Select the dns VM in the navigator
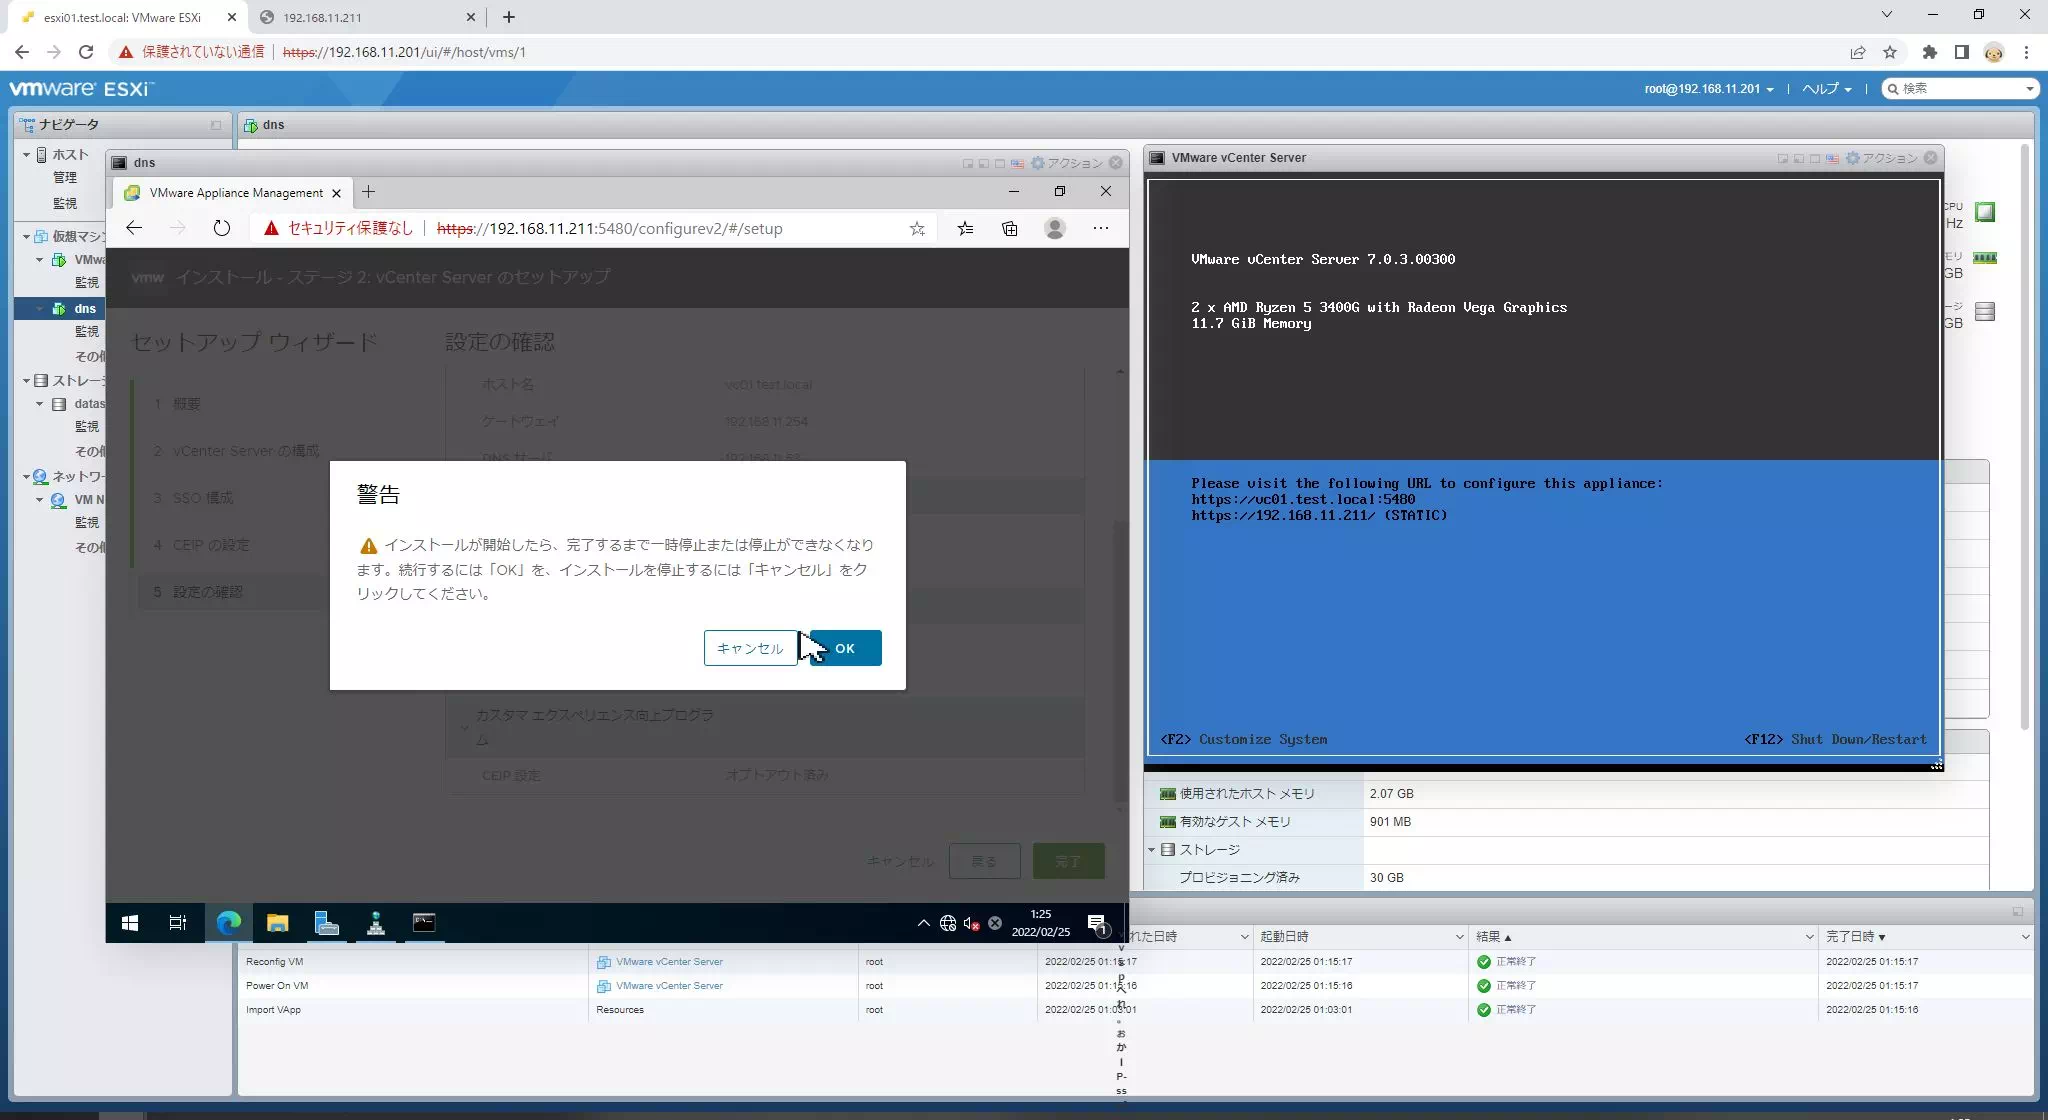 [x=85, y=309]
